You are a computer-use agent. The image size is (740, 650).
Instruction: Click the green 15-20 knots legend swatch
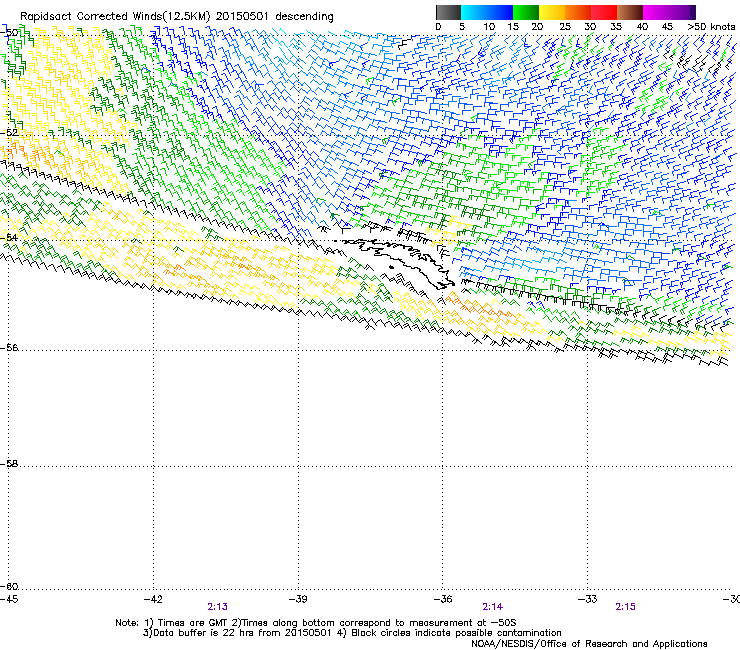coord(526,12)
